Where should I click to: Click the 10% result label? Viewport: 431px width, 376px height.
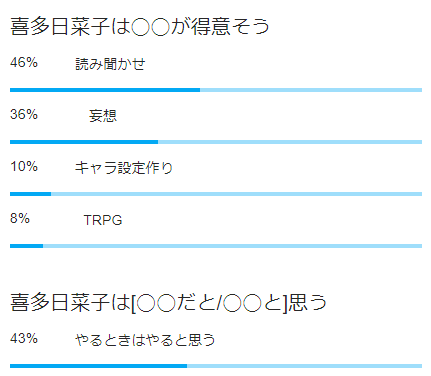point(24,166)
